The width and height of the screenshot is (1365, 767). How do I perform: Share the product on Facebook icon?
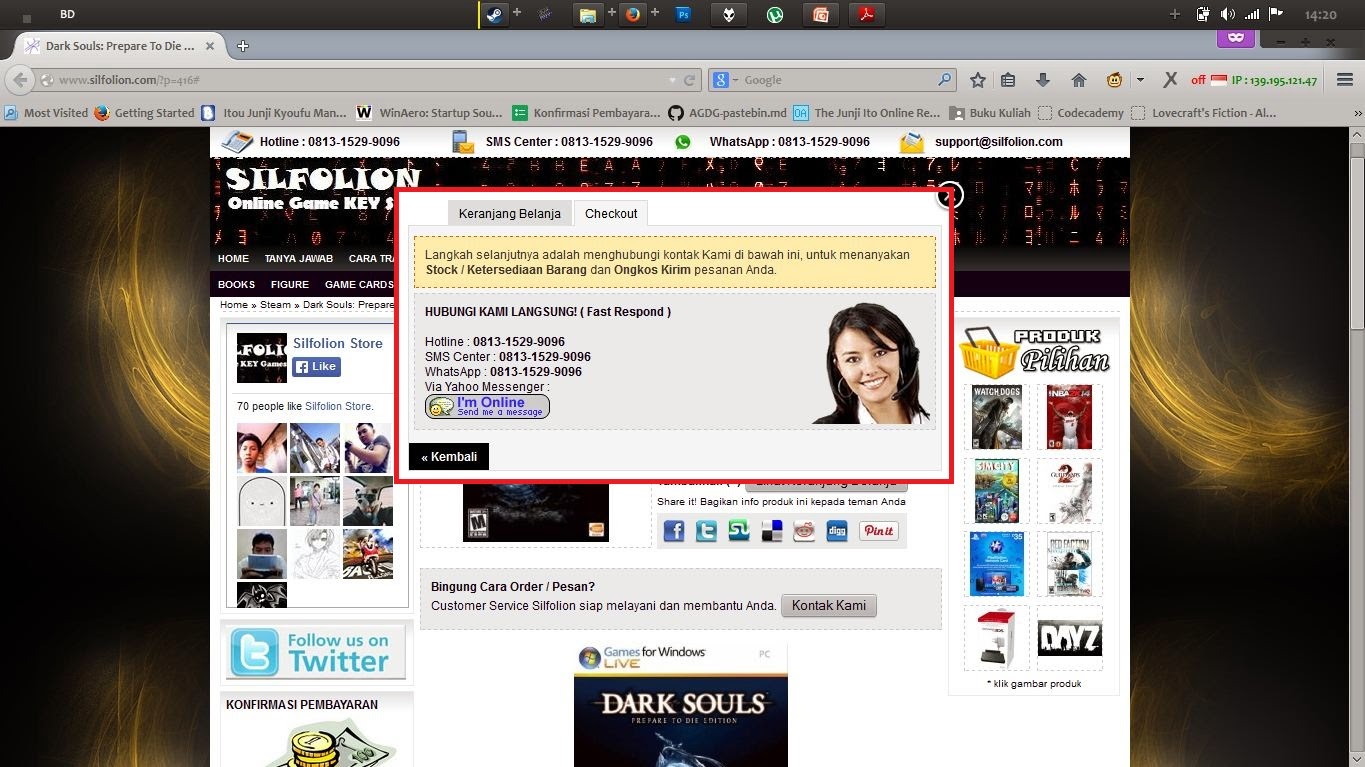tap(674, 531)
